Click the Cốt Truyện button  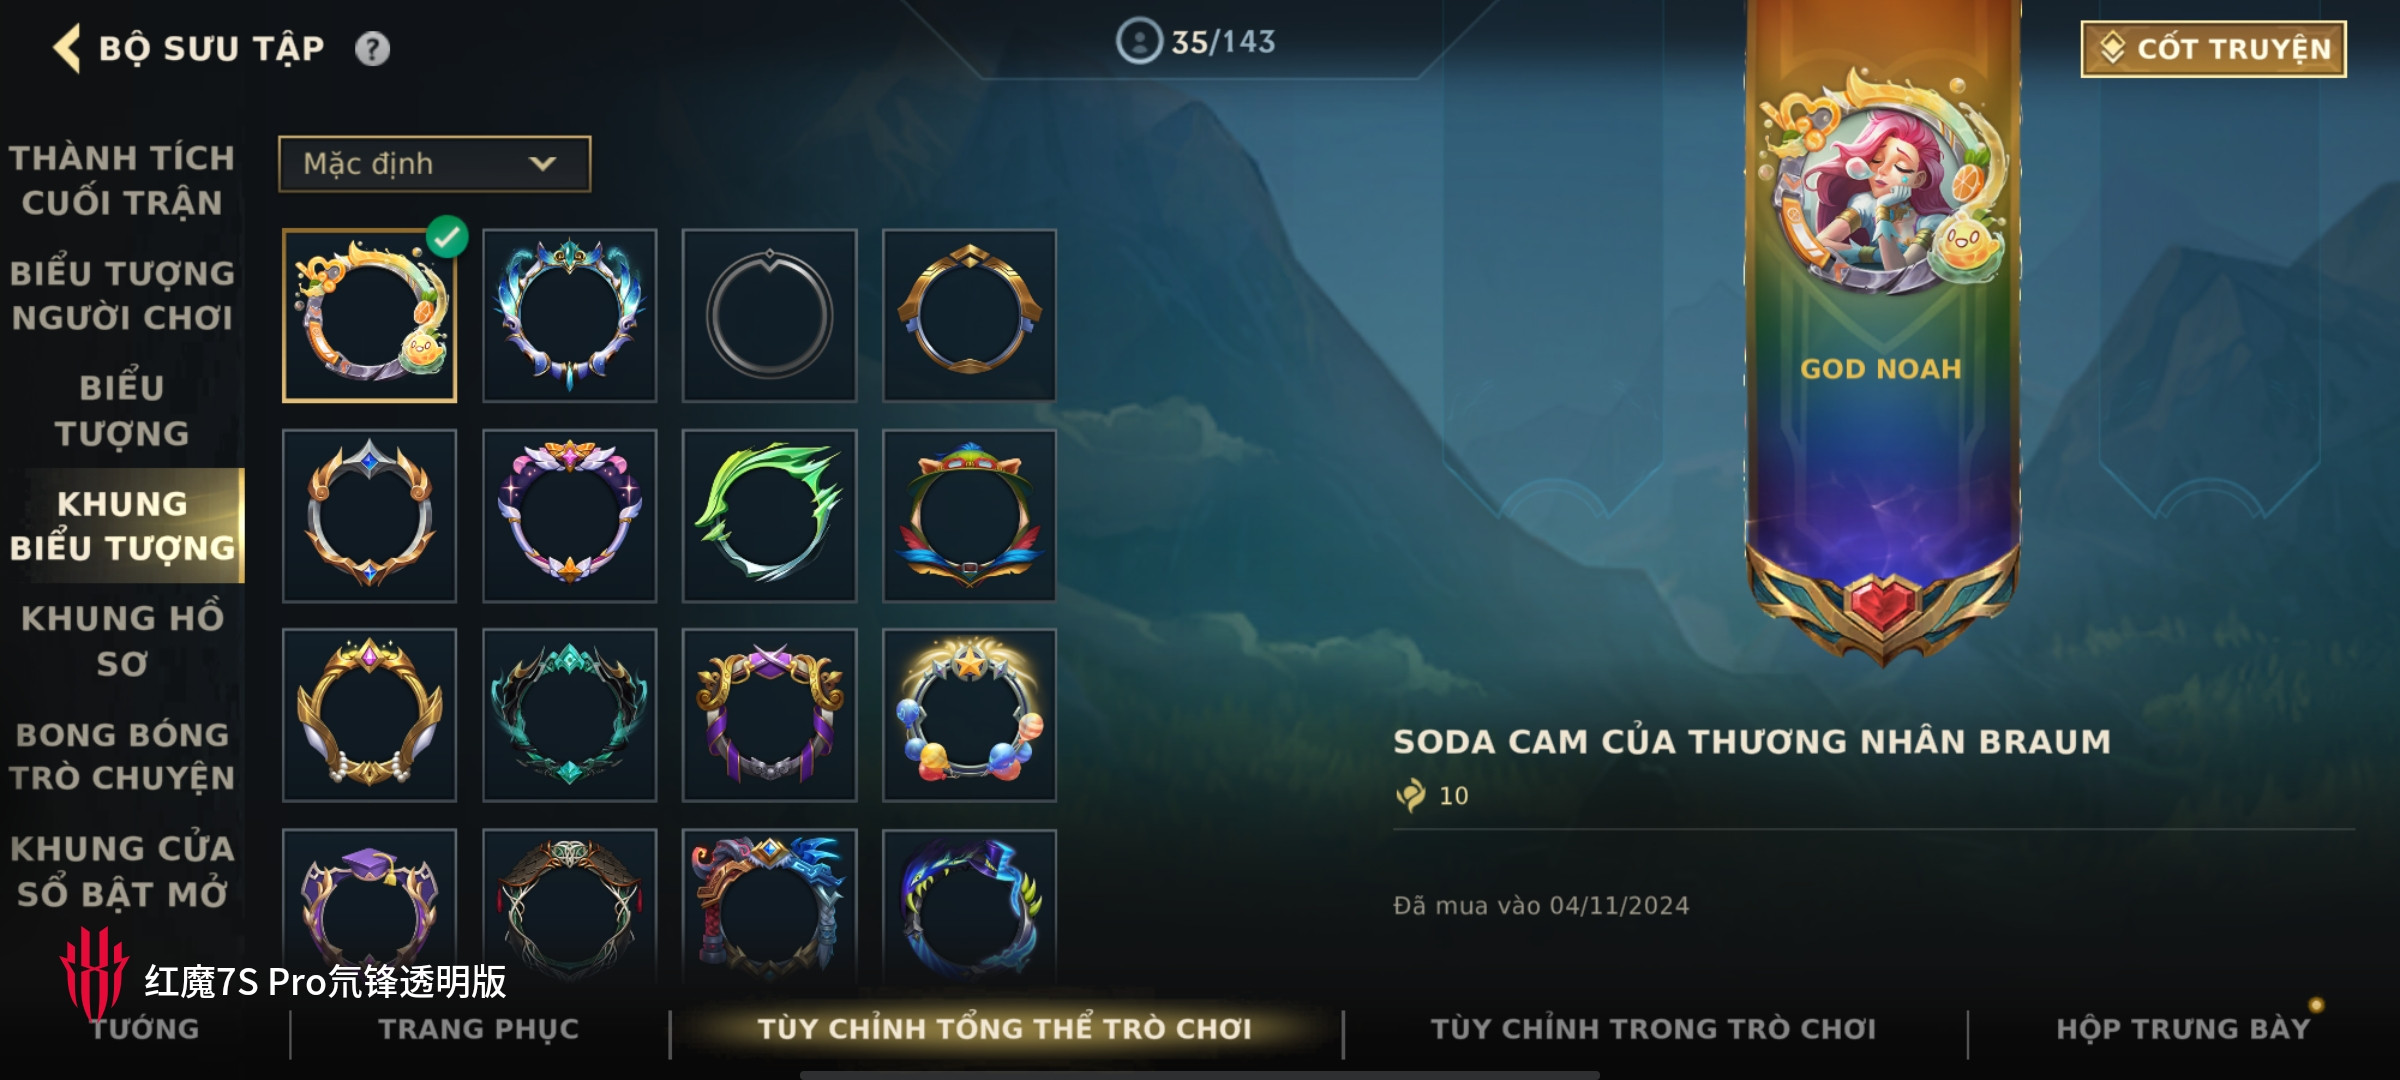(2213, 48)
